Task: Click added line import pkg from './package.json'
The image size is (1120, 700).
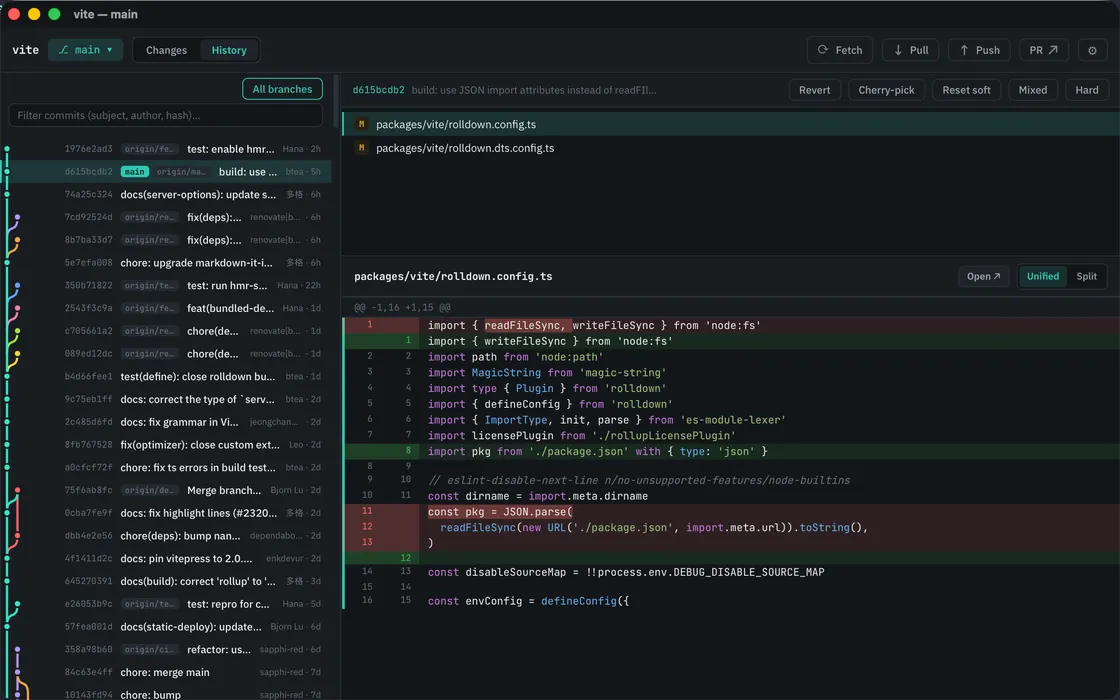Action: click(x=731, y=451)
